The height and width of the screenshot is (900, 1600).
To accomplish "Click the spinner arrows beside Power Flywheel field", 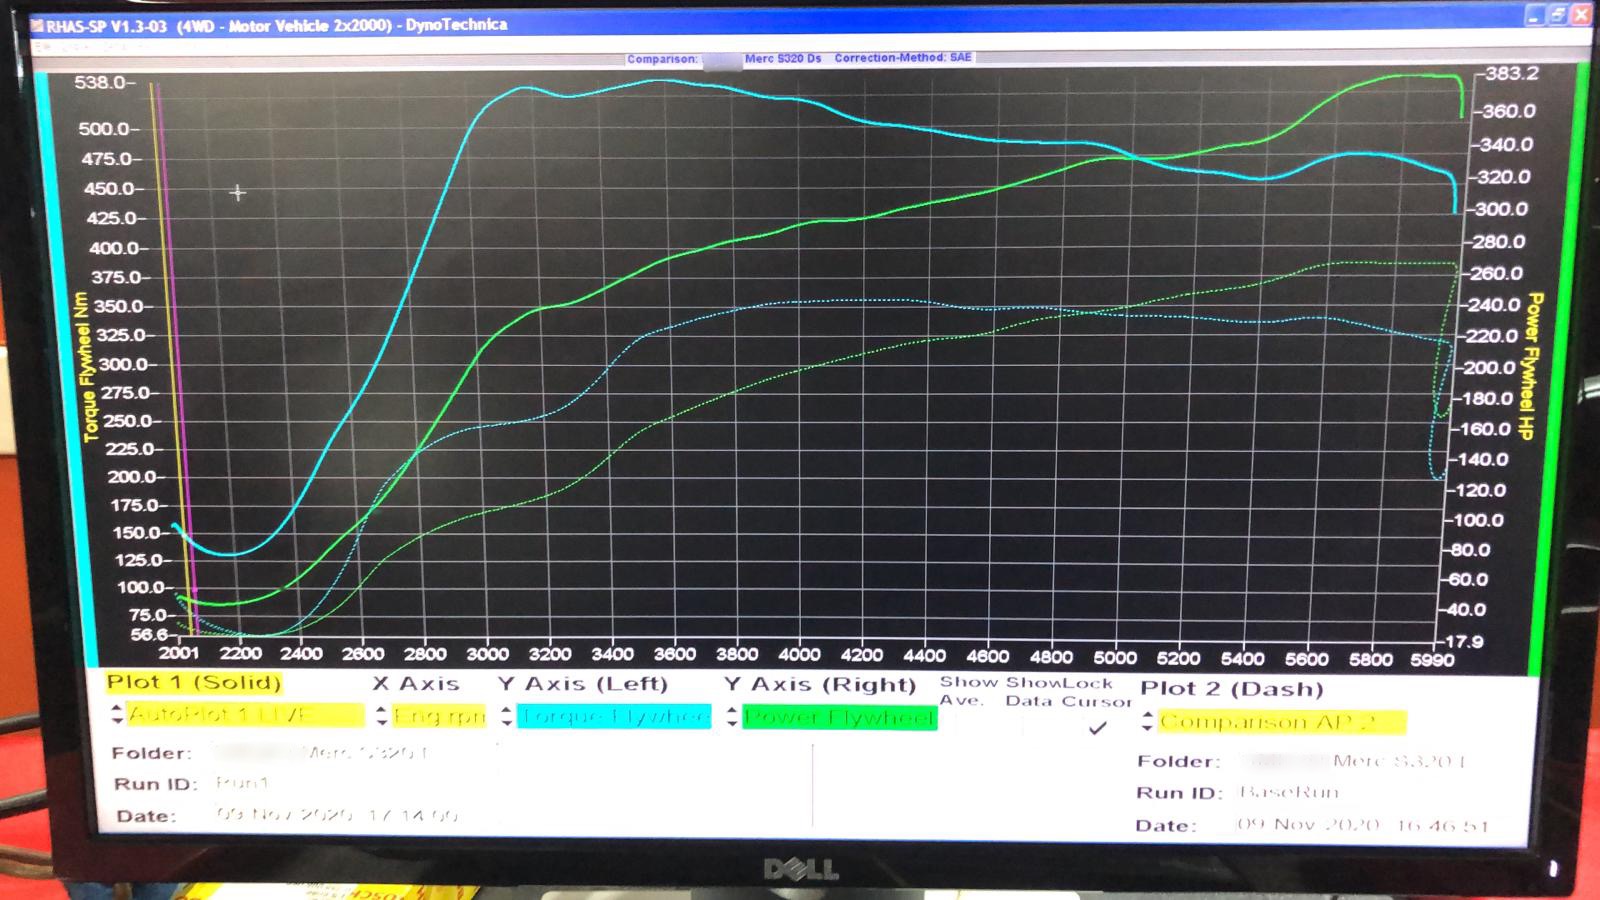I will [x=733, y=717].
